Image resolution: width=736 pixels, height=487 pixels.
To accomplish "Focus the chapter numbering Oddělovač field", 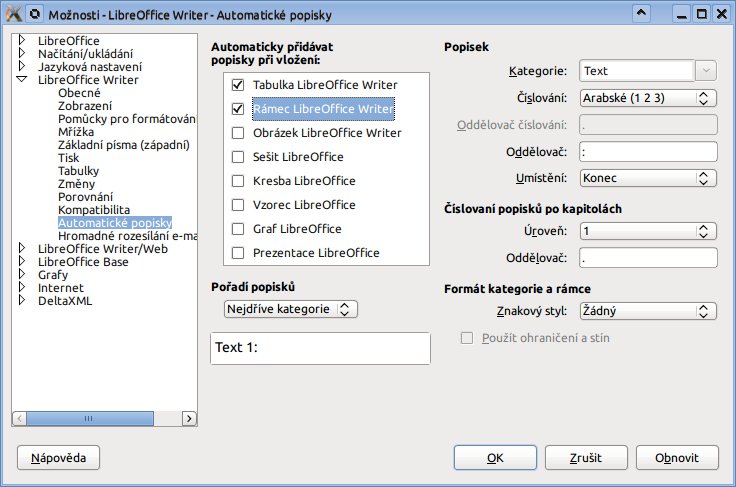I will (648, 258).
